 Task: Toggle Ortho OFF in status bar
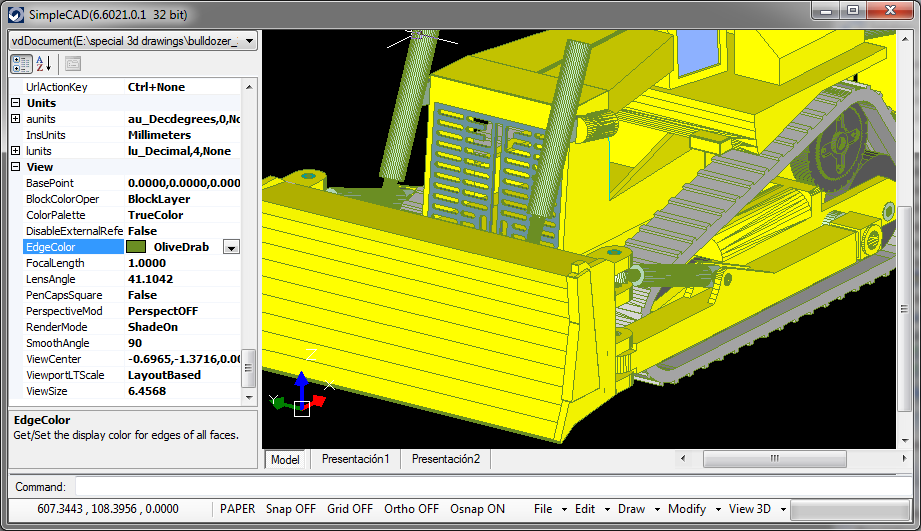click(411, 509)
